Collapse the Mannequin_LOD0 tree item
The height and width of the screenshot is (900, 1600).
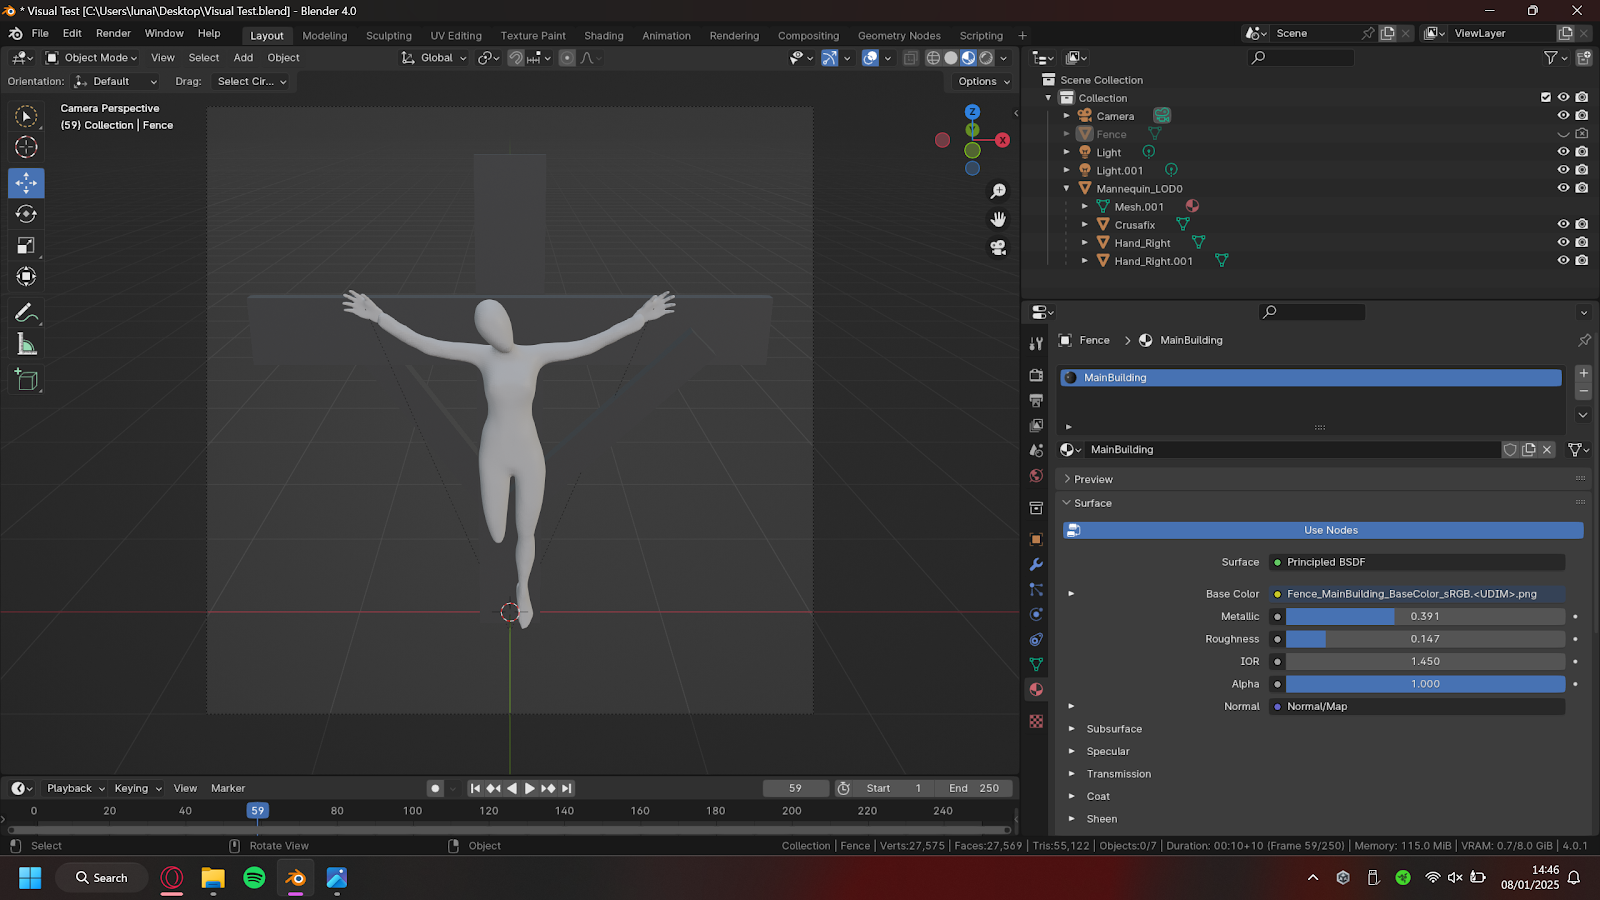click(1067, 189)
